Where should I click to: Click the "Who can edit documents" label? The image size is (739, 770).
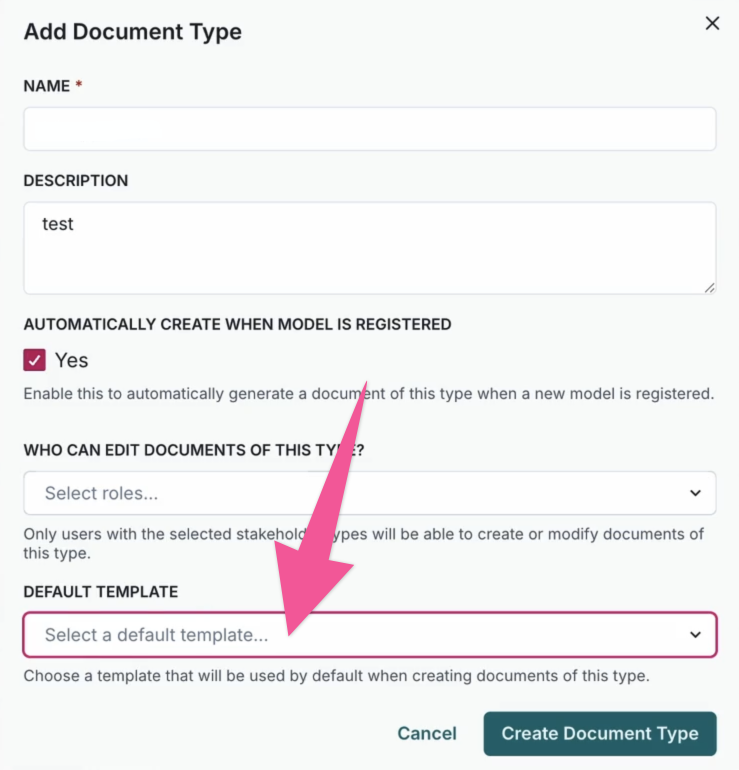click(x=193, y=450)
